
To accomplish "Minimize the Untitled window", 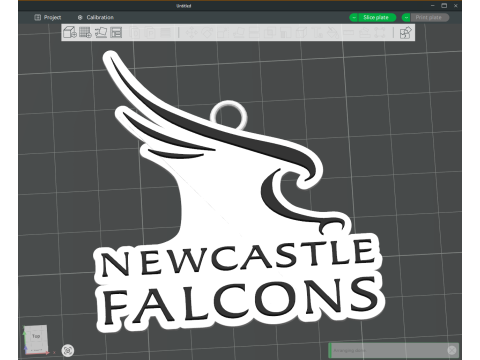I will click(433, 6).
